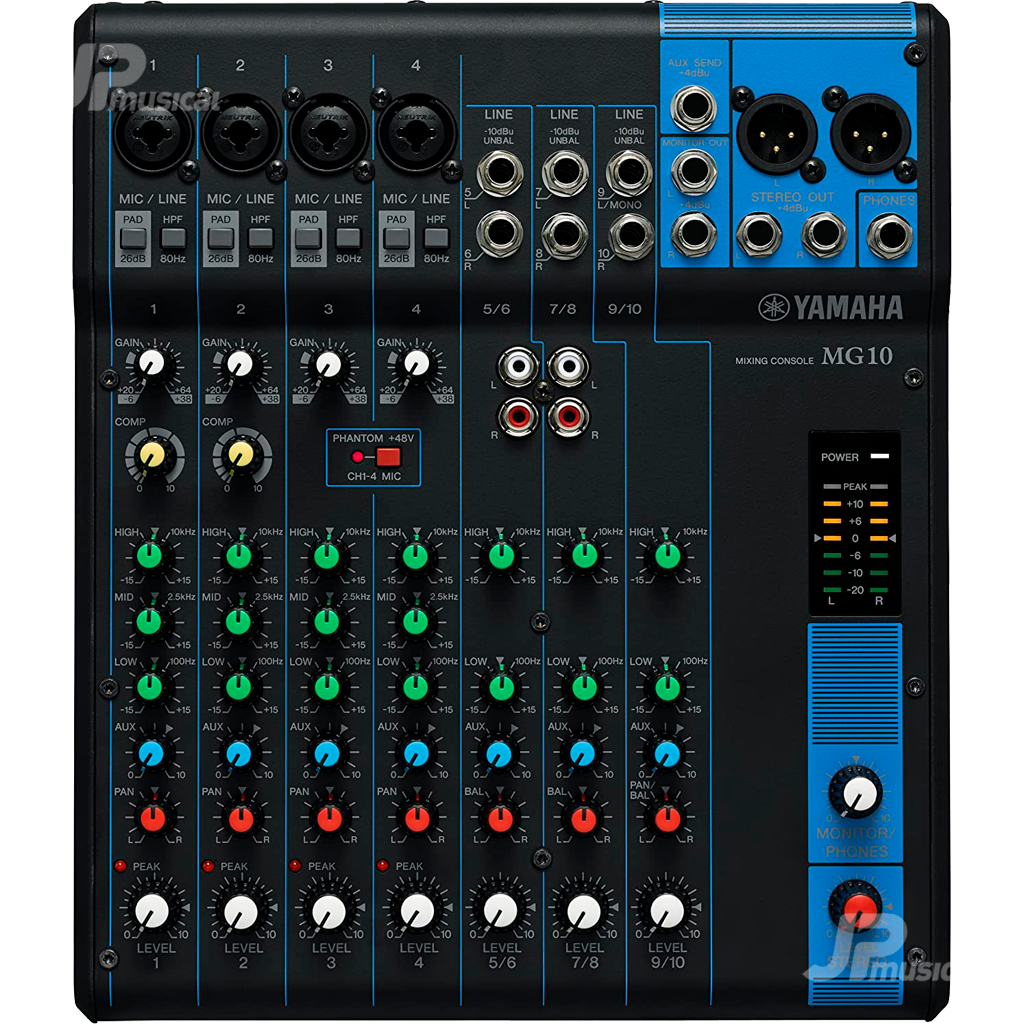Screen dimensions: 1024x1024
Task: Toggle the PAD 26dB switch on channel 3
Action: tap(308, 238)
